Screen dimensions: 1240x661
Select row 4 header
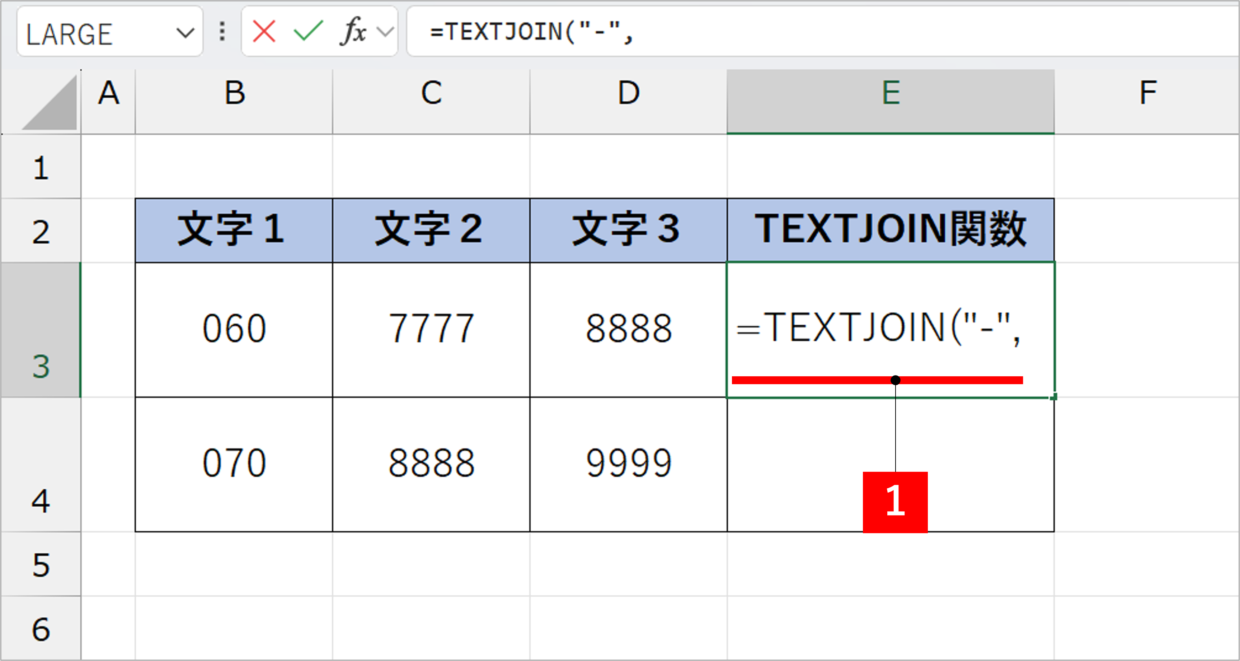click(40, 465)
